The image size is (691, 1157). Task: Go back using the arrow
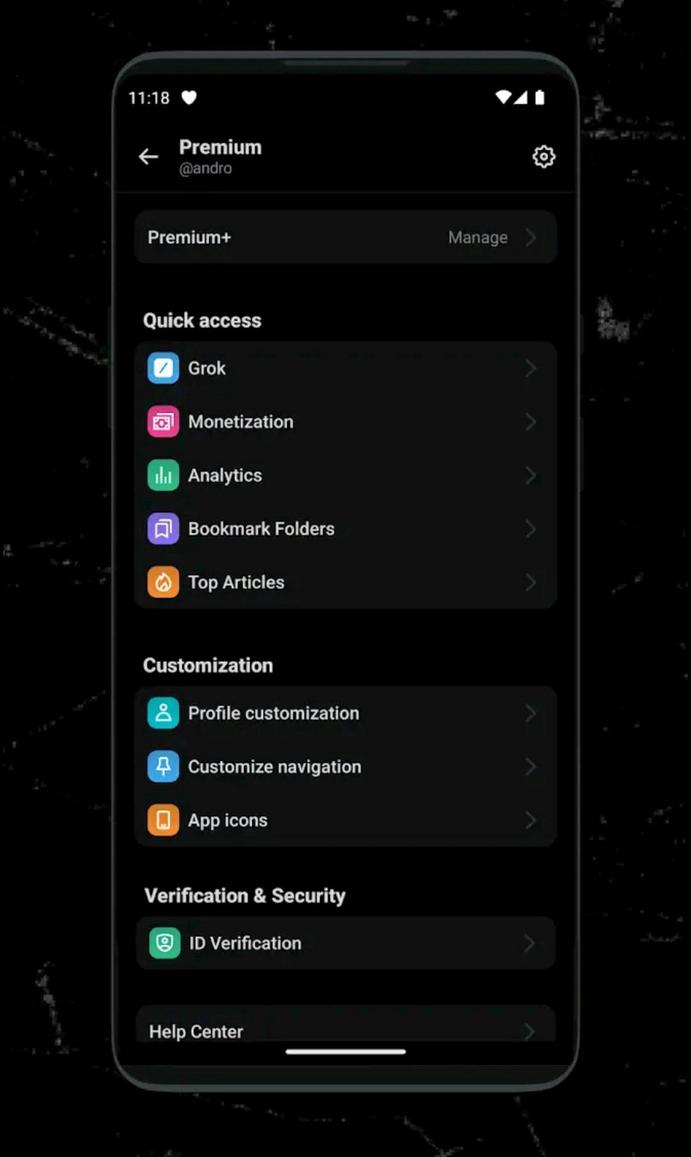148,156
